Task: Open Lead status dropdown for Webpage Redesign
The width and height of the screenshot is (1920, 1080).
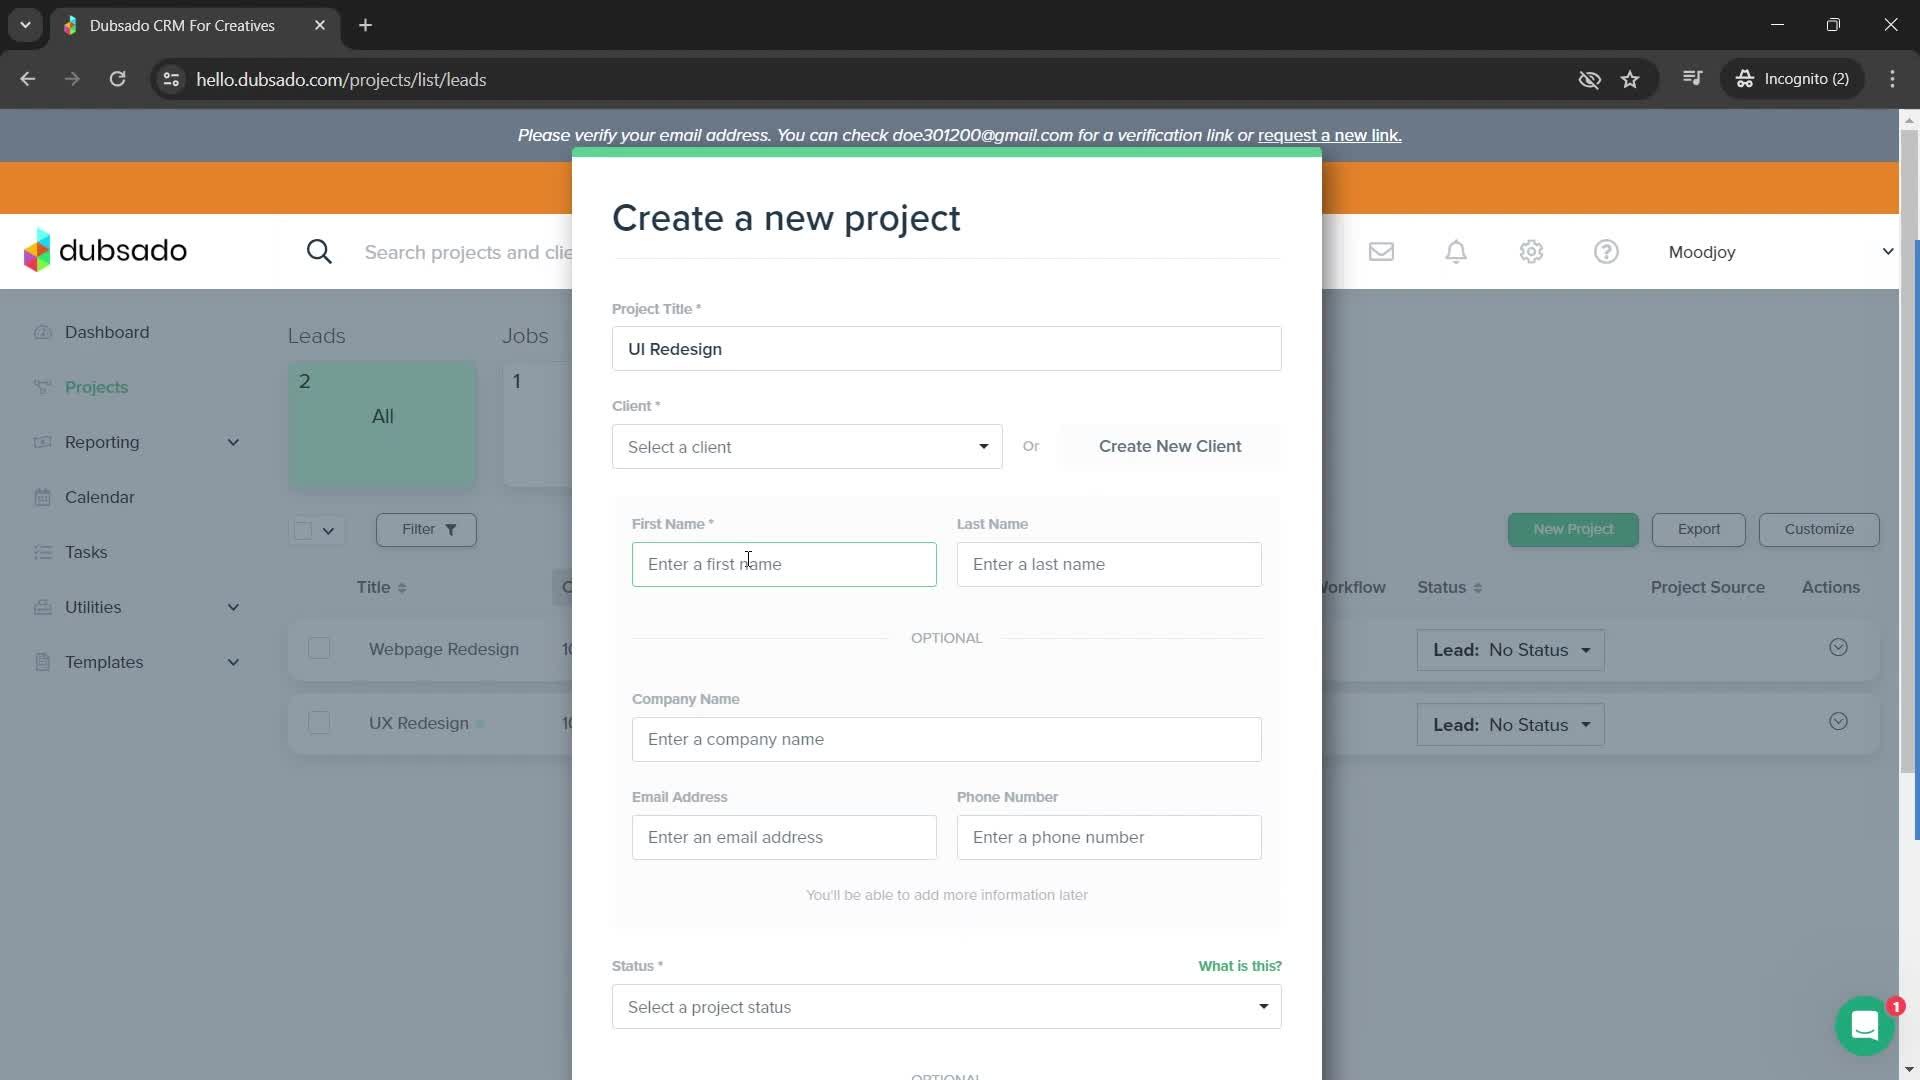Action: coord(1510,650)
